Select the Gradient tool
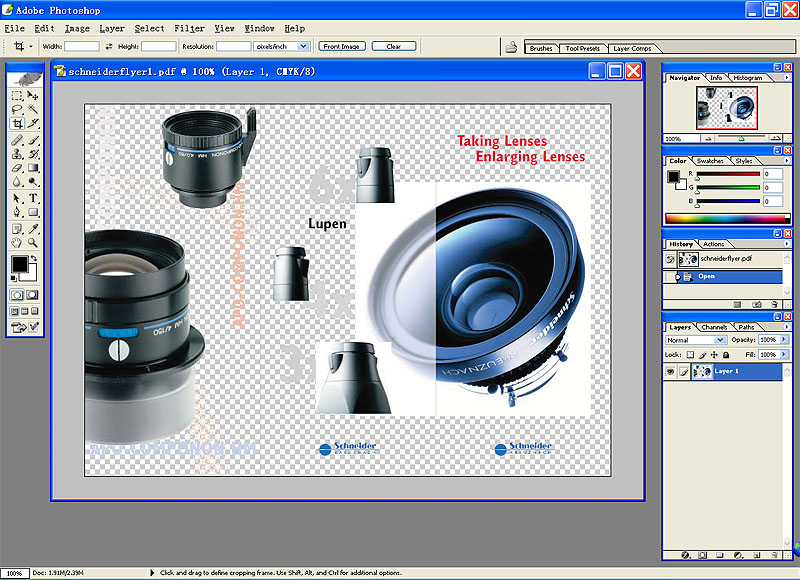The image size is (800, 580). pos(33,167)
